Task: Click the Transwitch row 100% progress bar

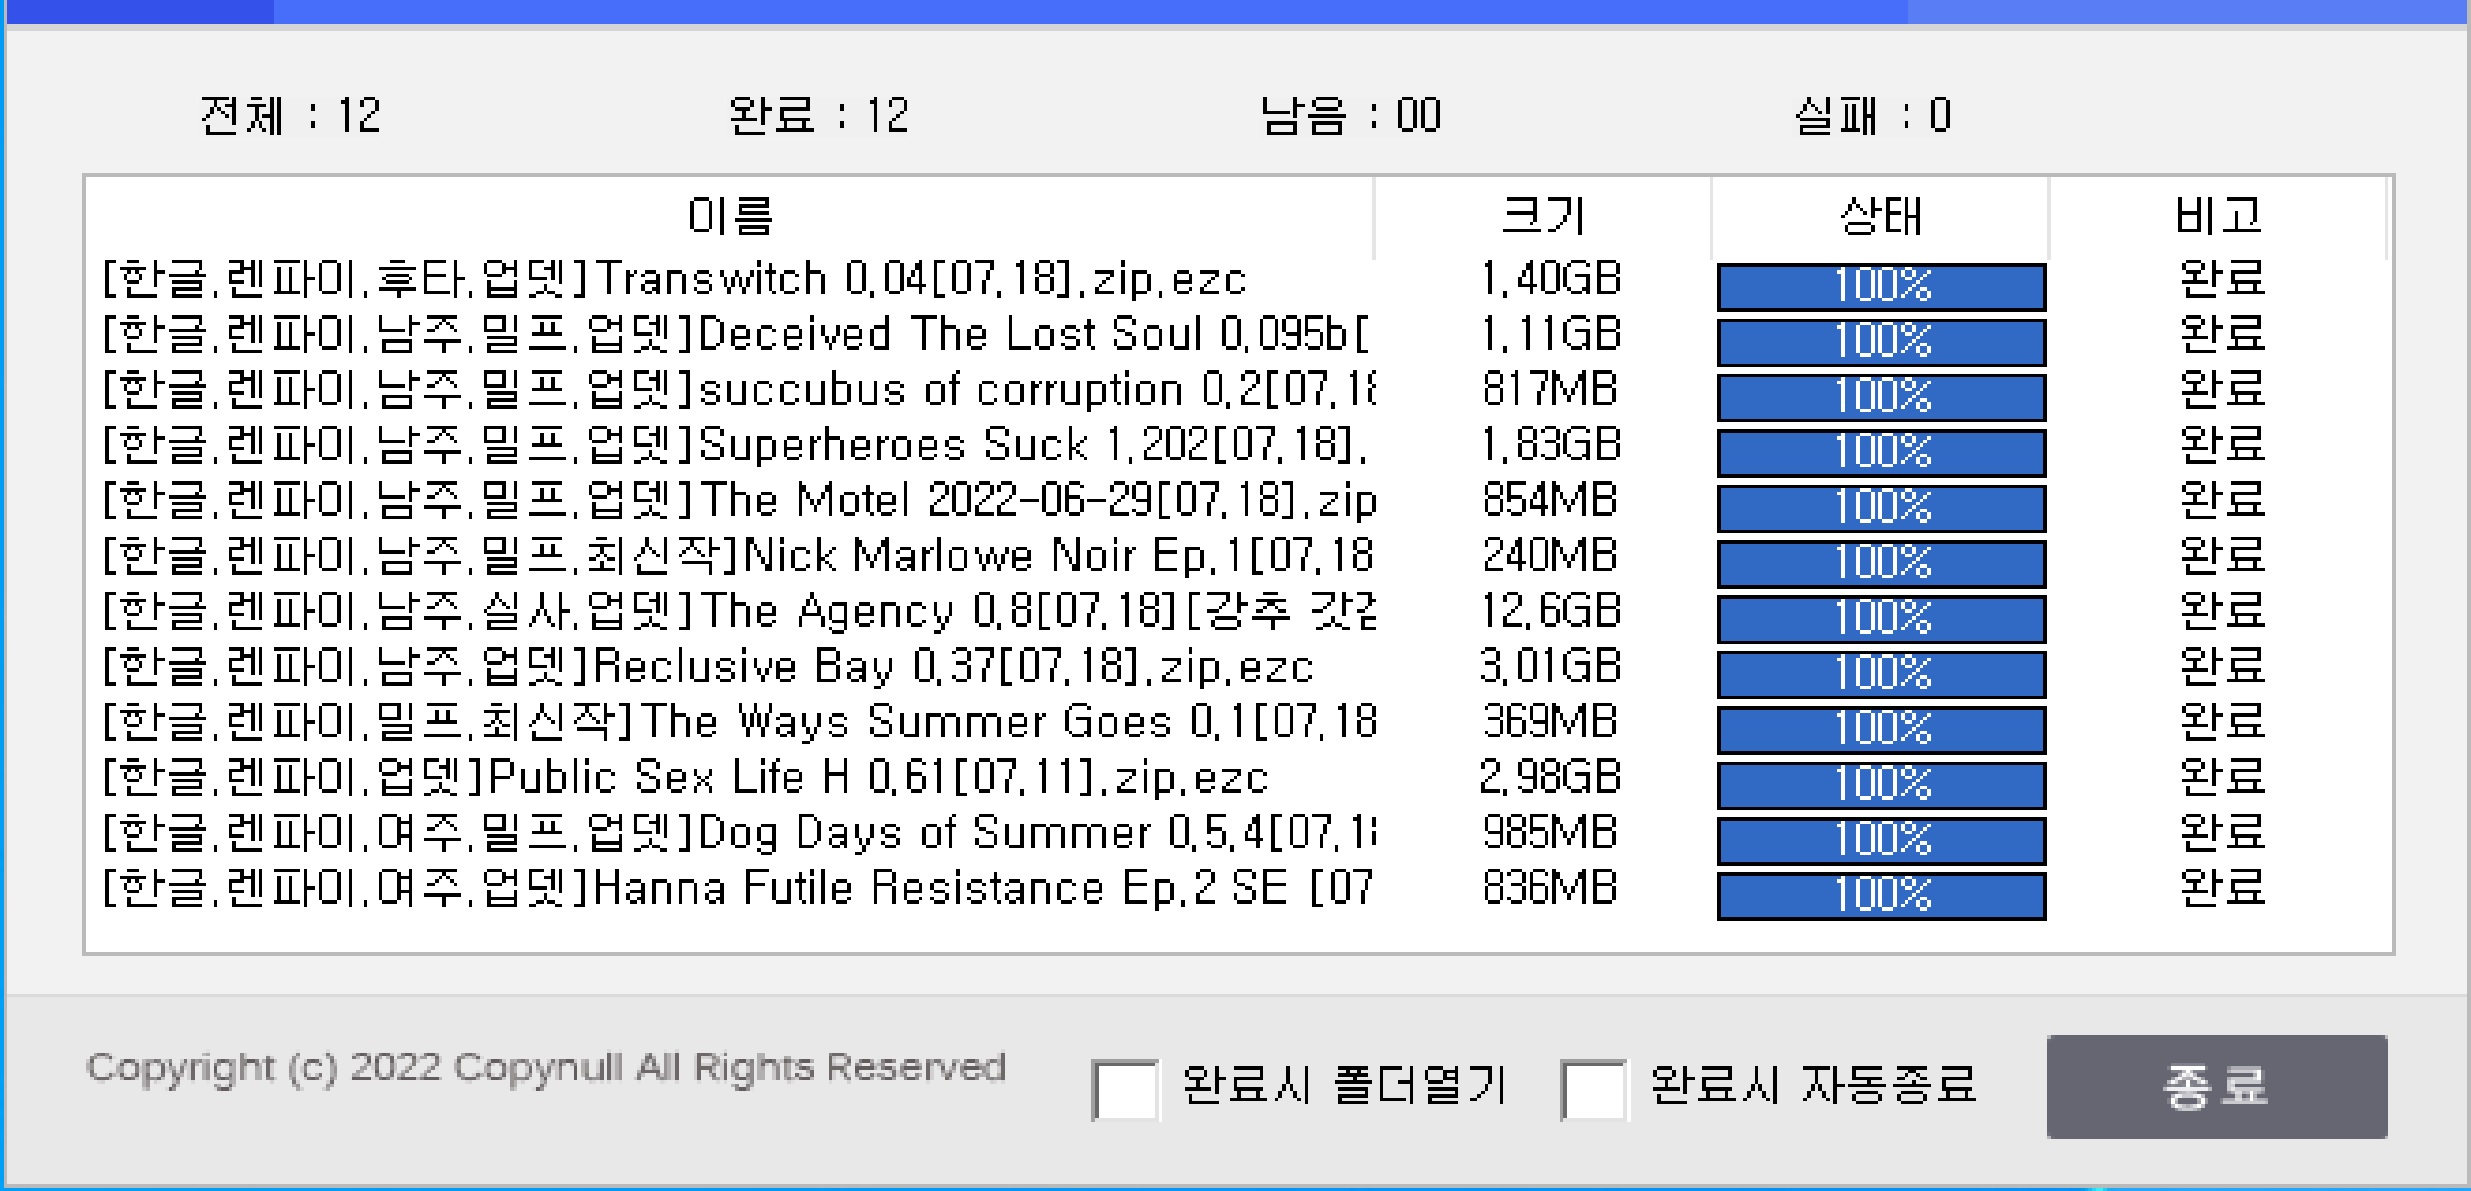Action: 1881,287
